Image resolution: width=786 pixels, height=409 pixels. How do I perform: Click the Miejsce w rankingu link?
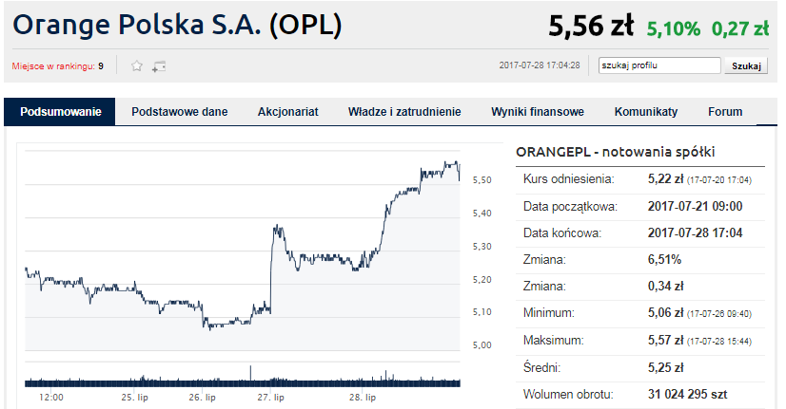tap(53, 66)
